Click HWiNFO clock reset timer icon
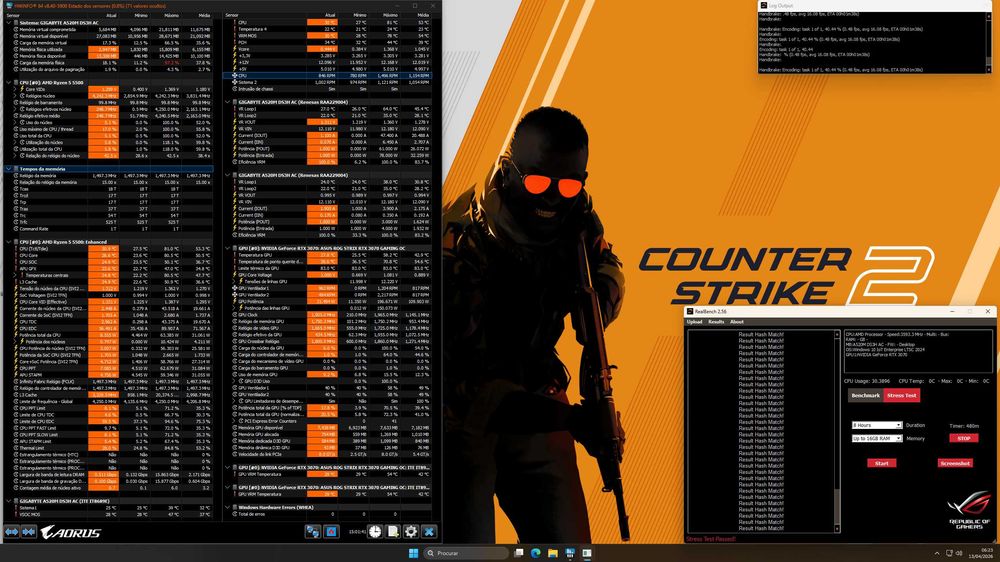 375,531
